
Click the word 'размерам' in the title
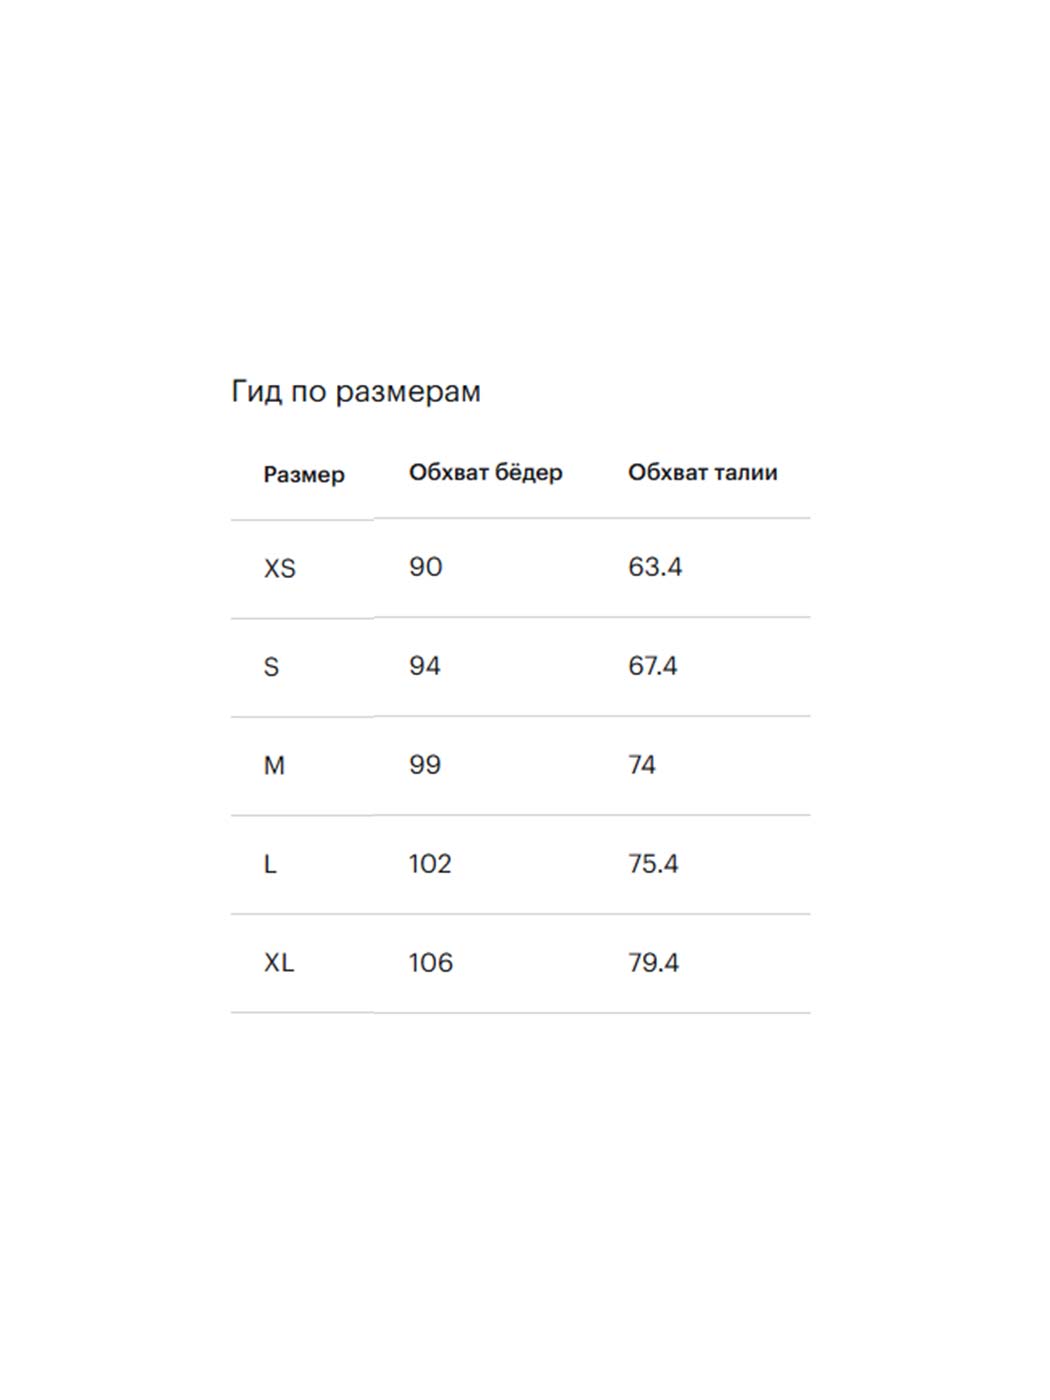click(407, 392)
